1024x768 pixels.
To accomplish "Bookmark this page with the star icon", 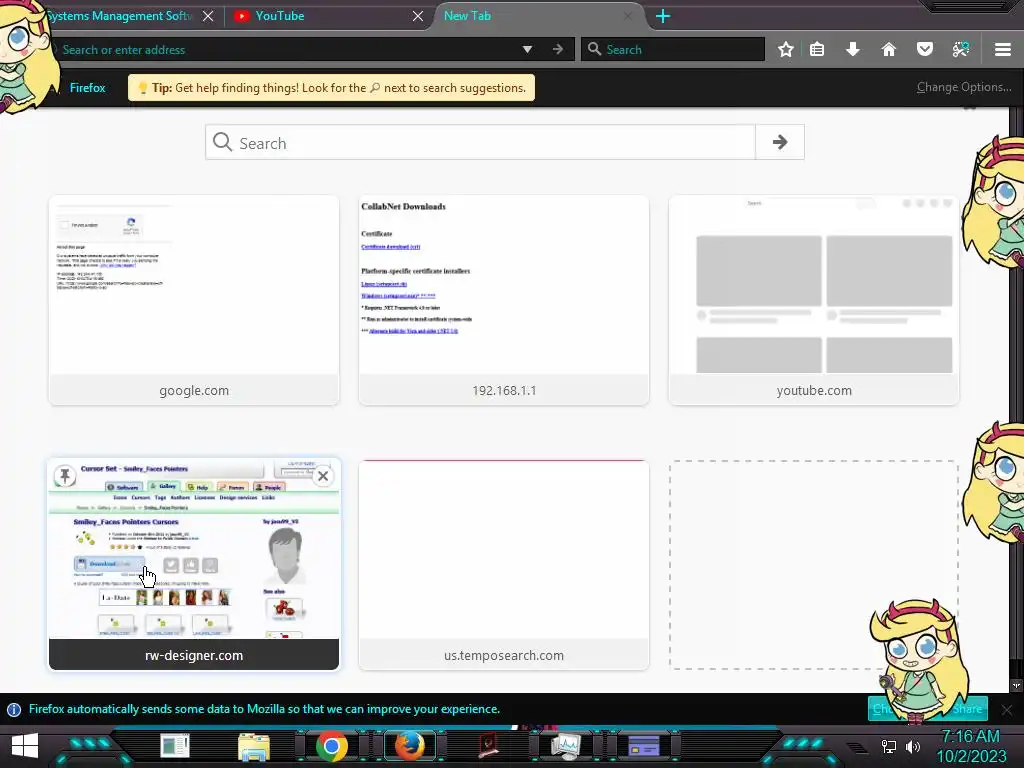I will point(786,50).
